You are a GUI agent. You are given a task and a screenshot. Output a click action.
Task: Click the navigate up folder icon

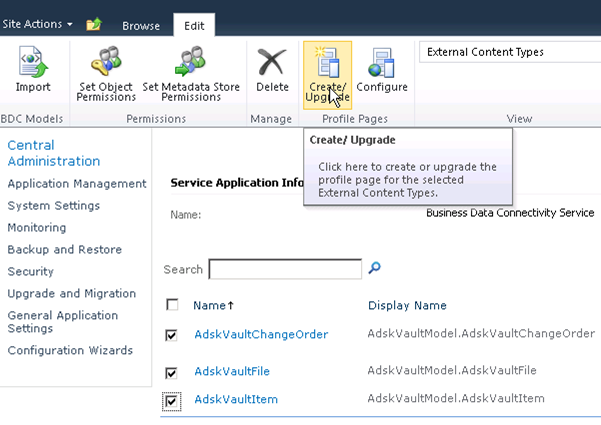94,24
